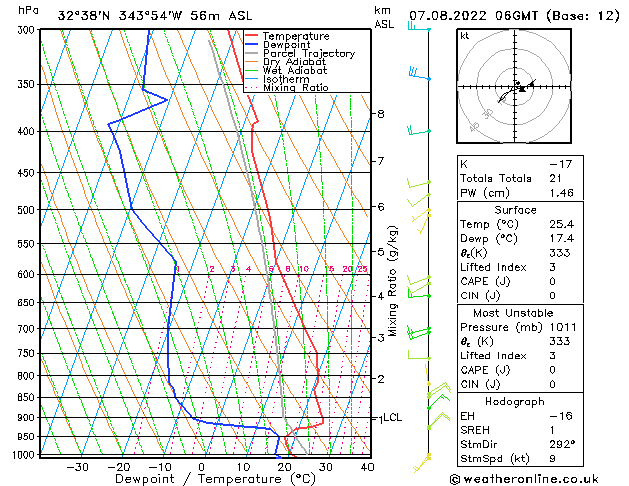Click the PW (cm) value 1.46
Screen dimensions: 629x486
pos(561,193)
